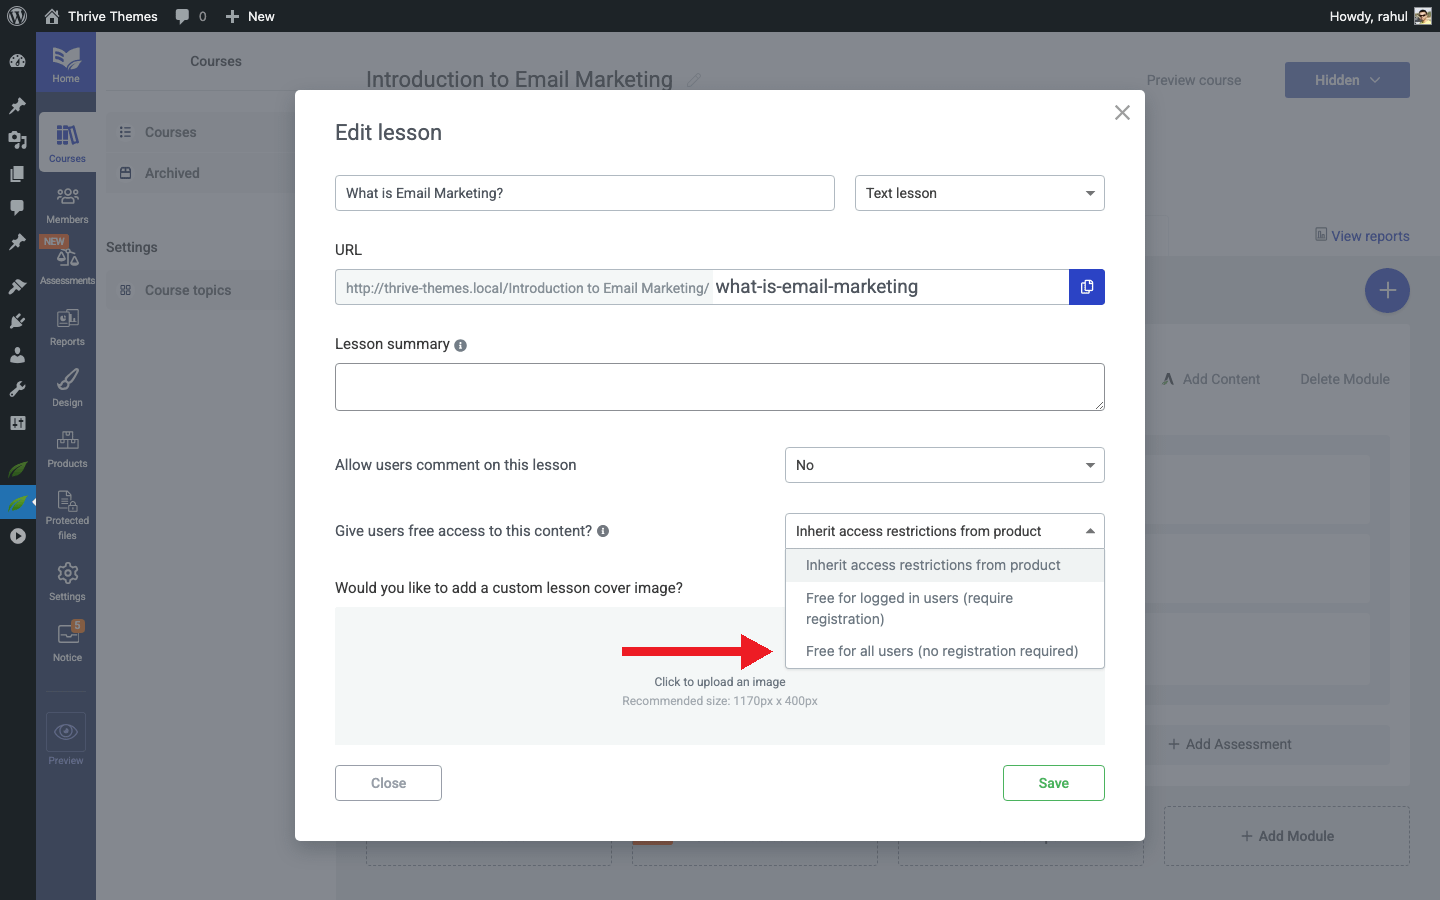Screen dimensions: 1440x900
Task: Choose Free for logged in users option
Action: coord(908,608)
